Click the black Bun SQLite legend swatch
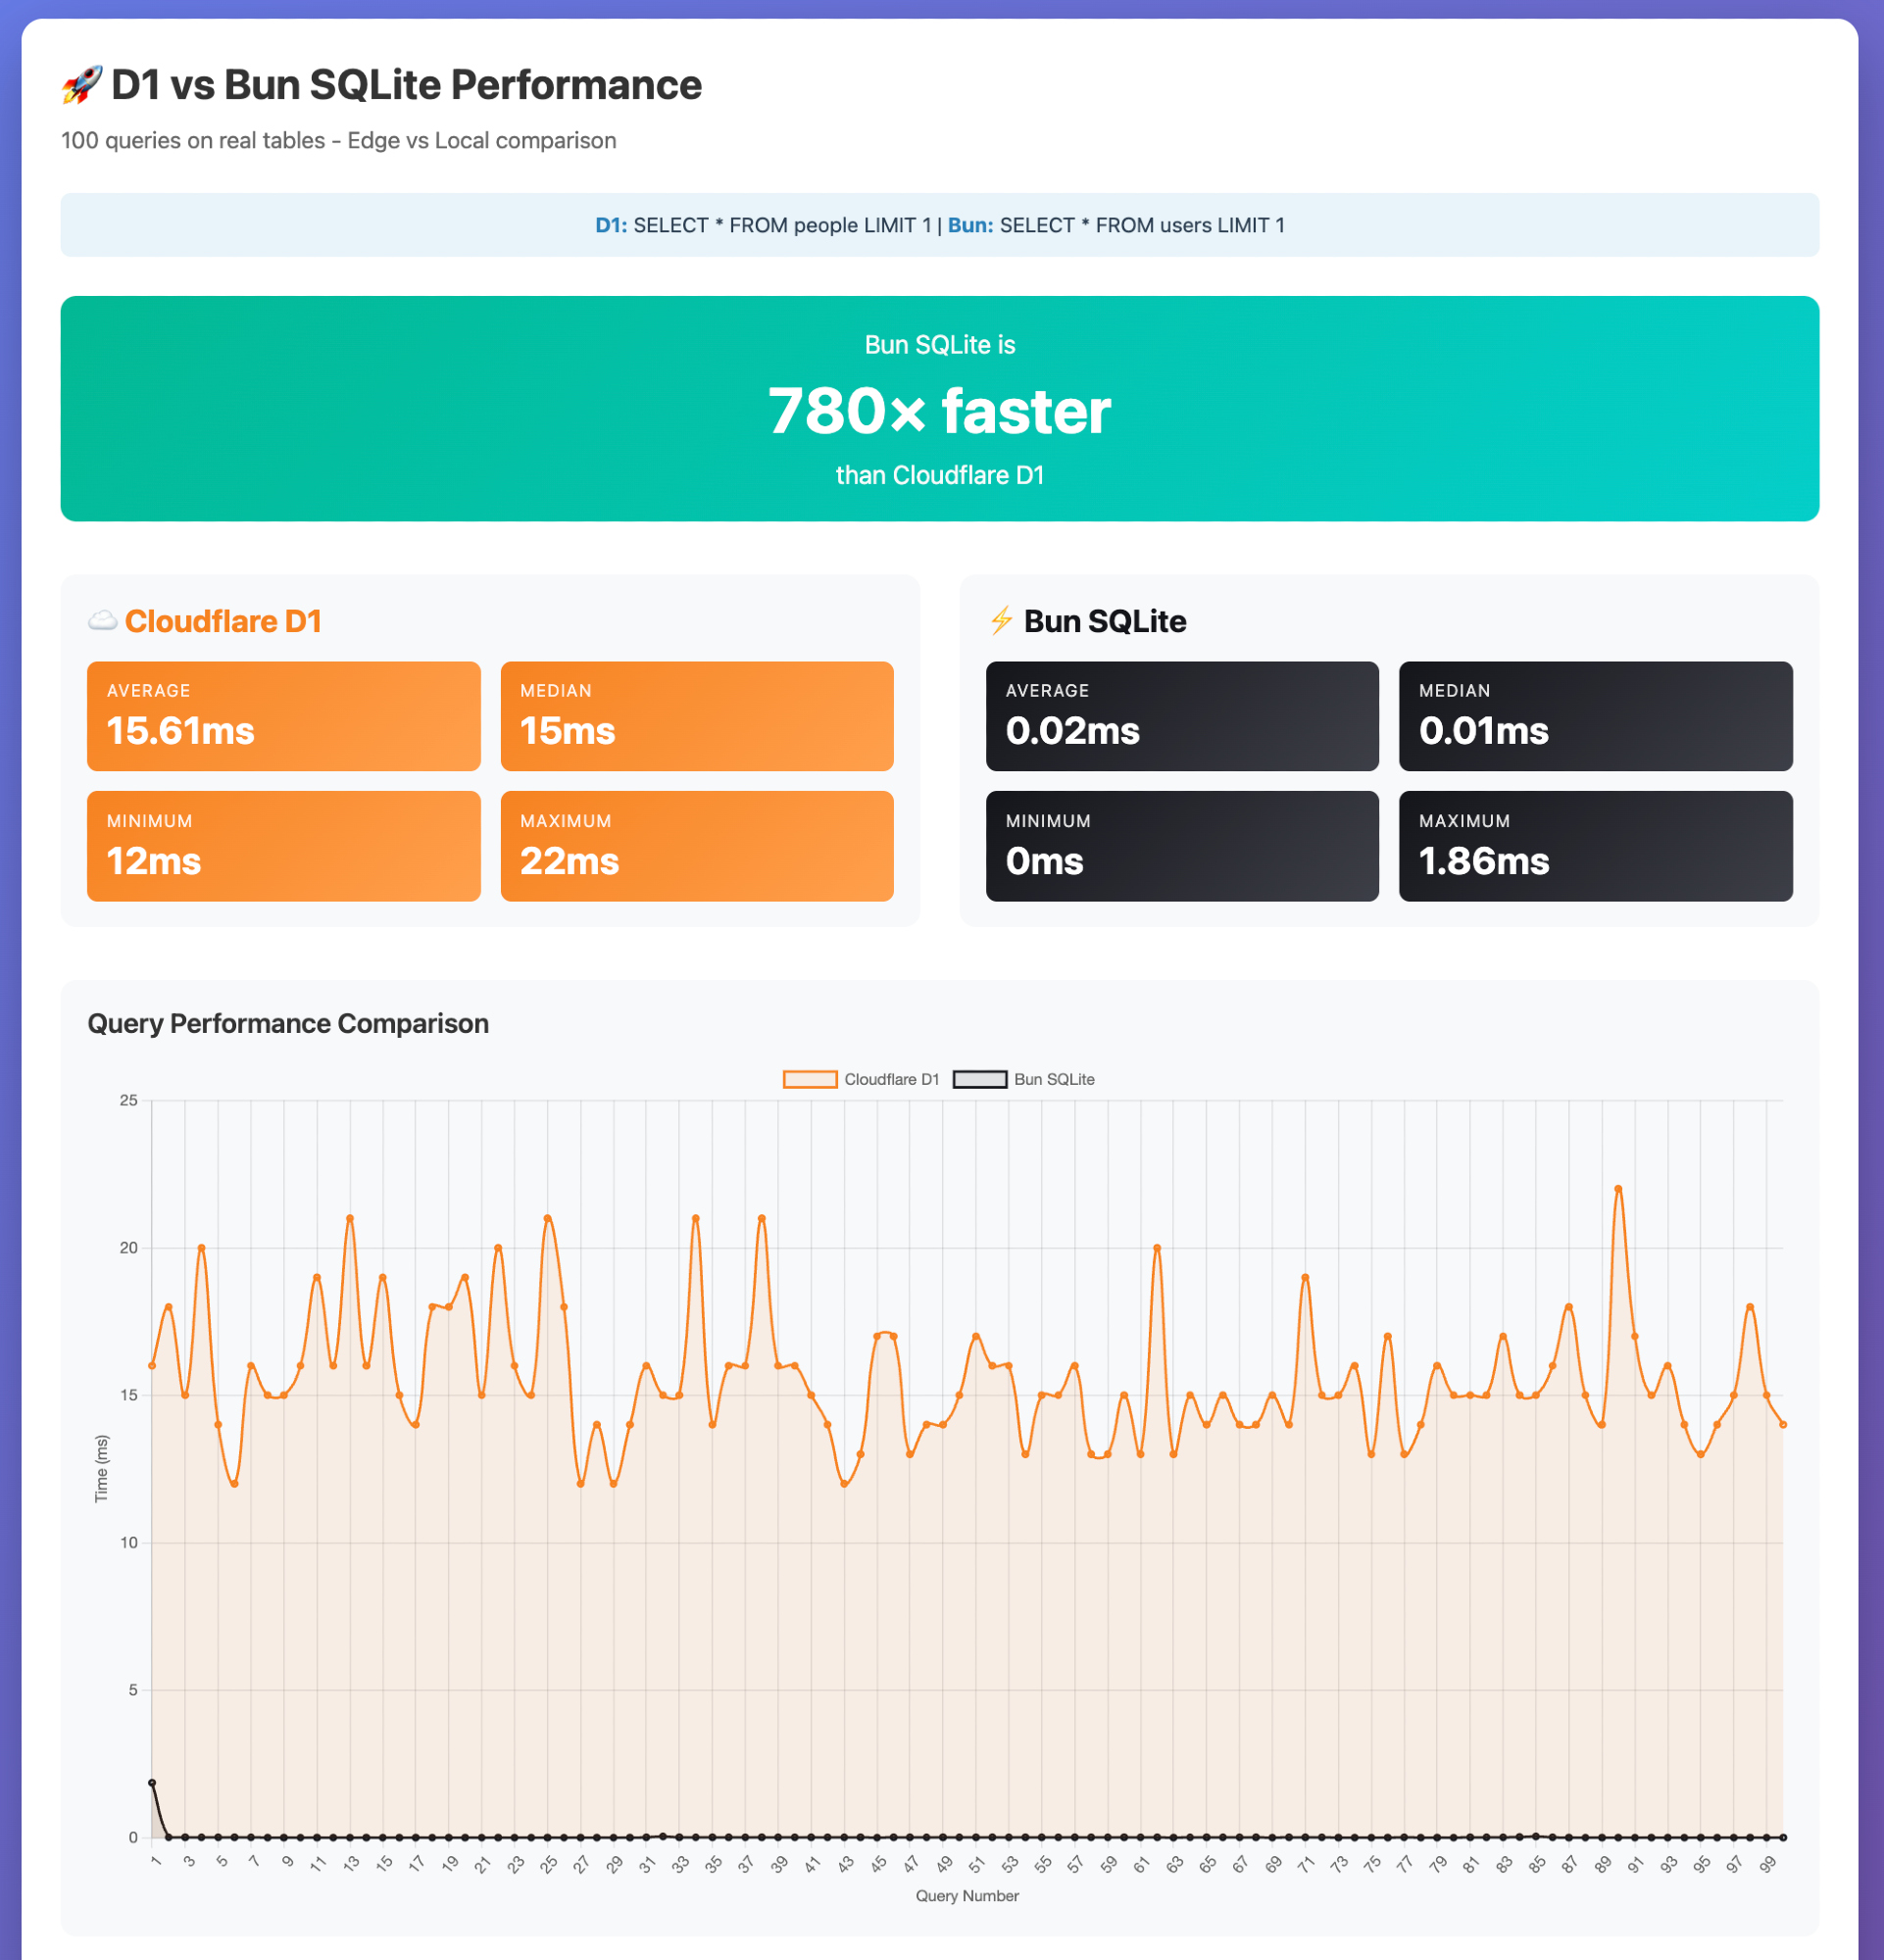This screenshot has width=1884, height=1960. pyautogui.click(x=979, y=1079)
